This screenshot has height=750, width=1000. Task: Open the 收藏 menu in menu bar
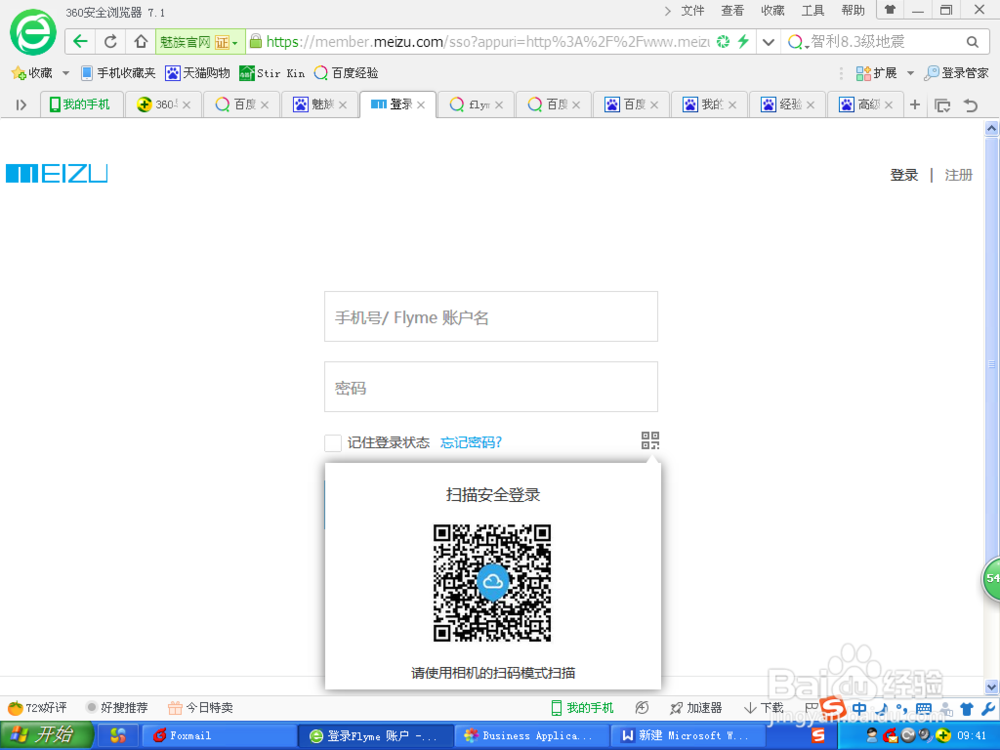click(772, 11)
